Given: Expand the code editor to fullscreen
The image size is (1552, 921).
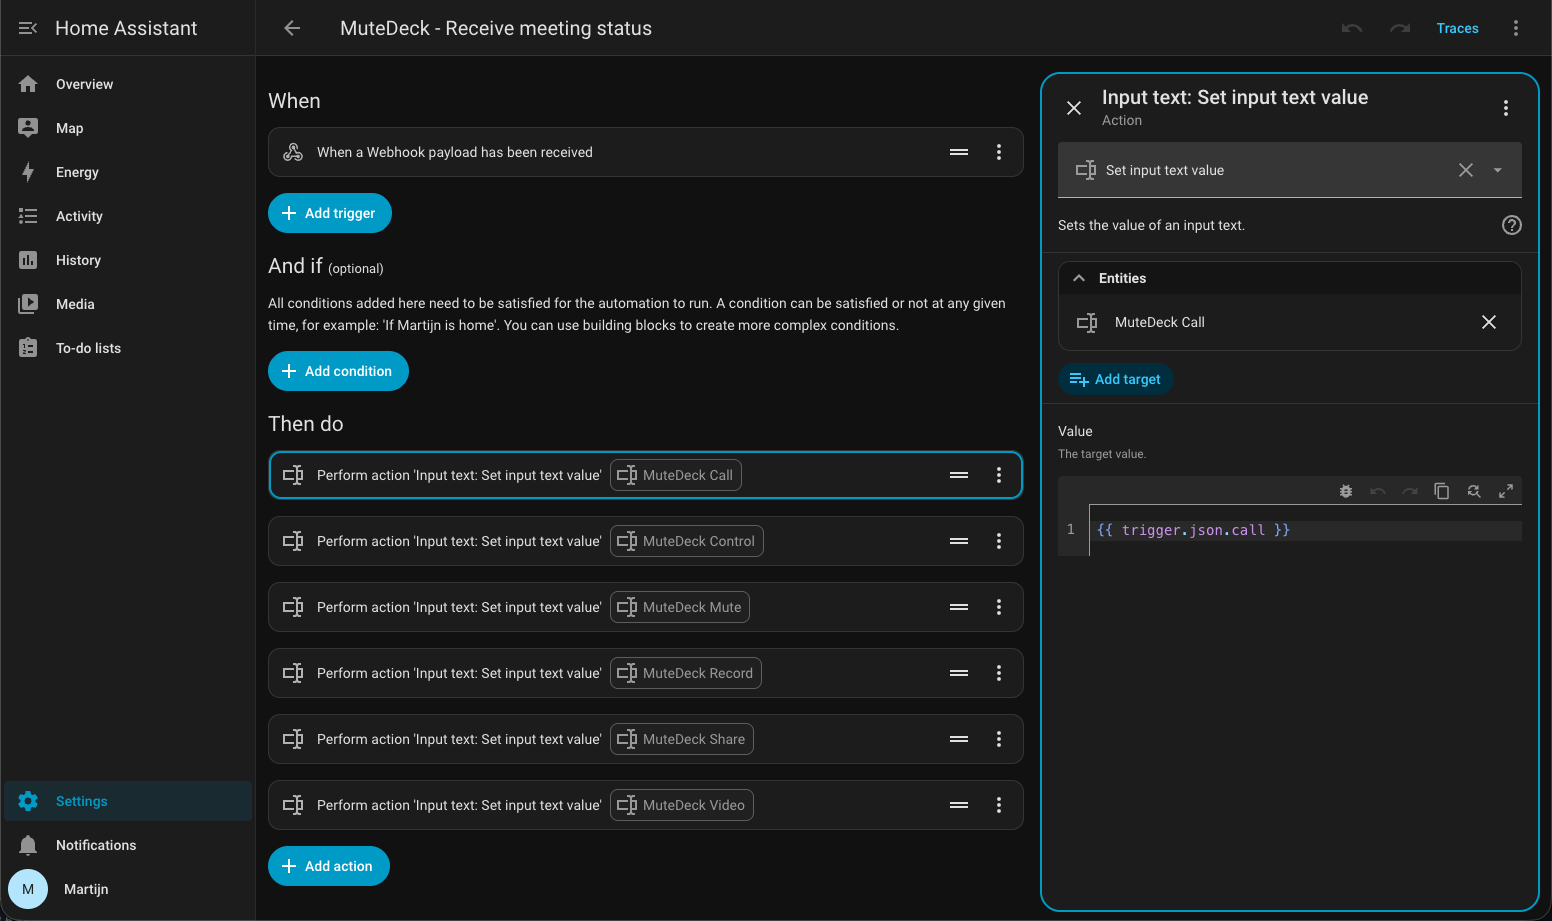Looking at the screenshot, I should (x=1506, y=491).
